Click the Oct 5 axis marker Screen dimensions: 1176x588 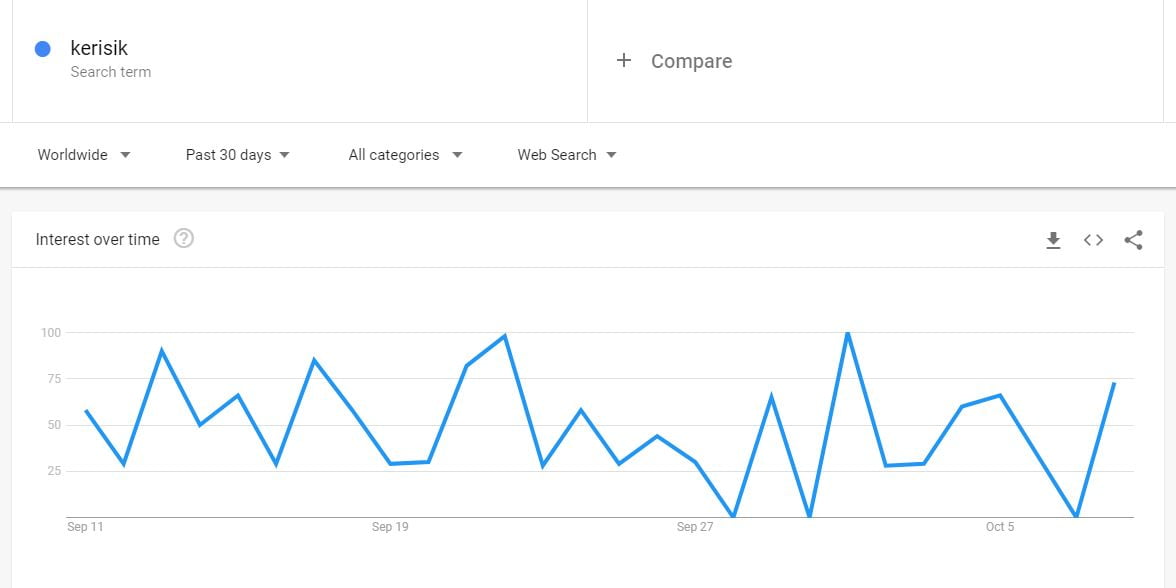click(1000, 527)
